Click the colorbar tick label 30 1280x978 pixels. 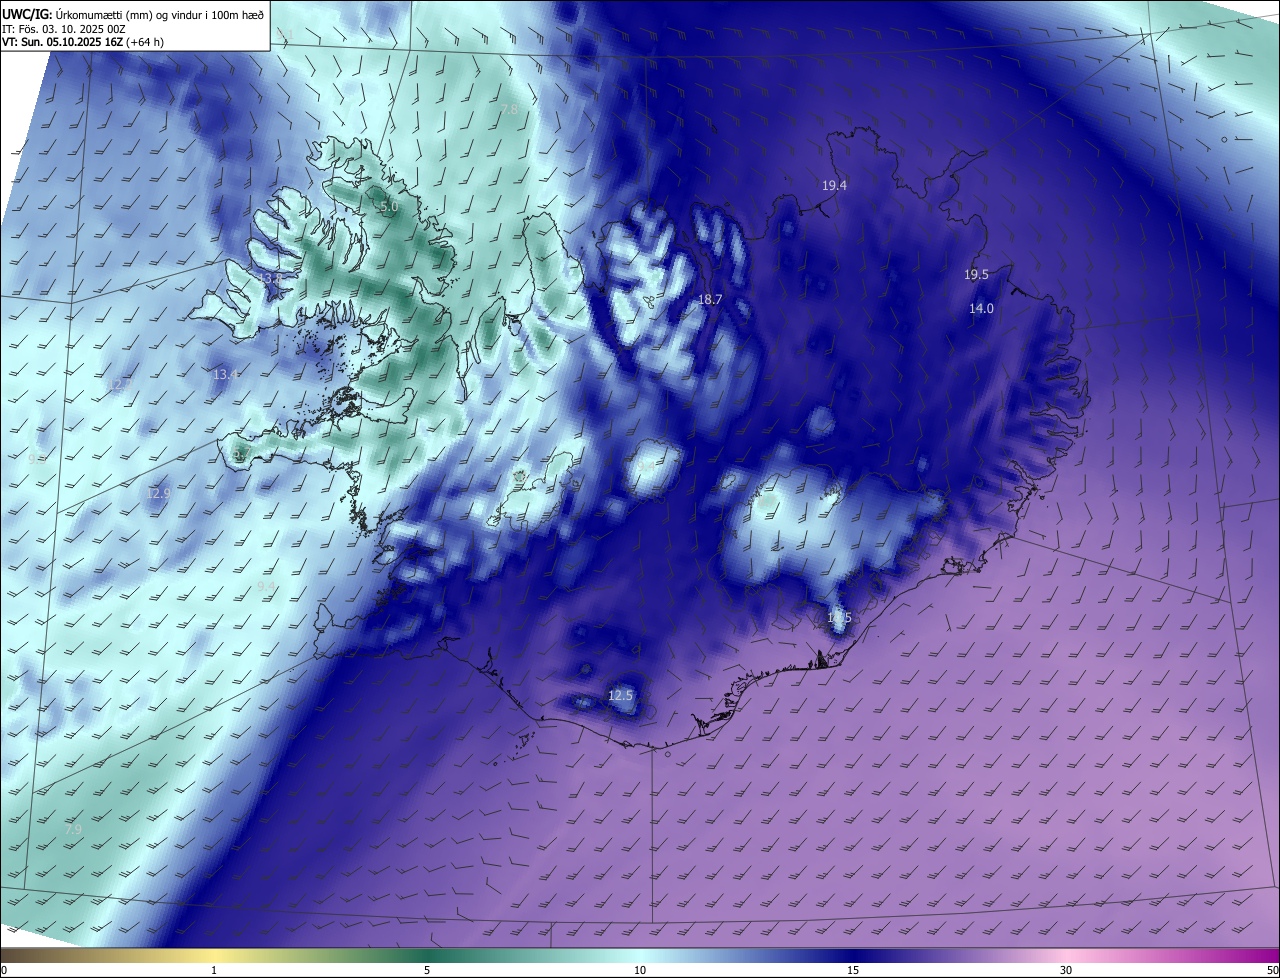[x=1066, y=971]
